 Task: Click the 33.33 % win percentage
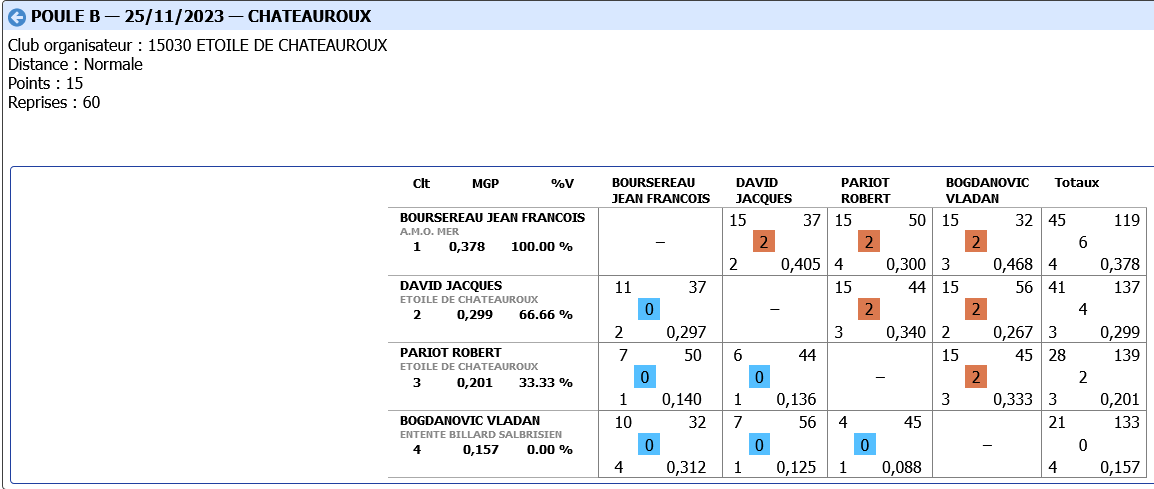pos(545,382)
